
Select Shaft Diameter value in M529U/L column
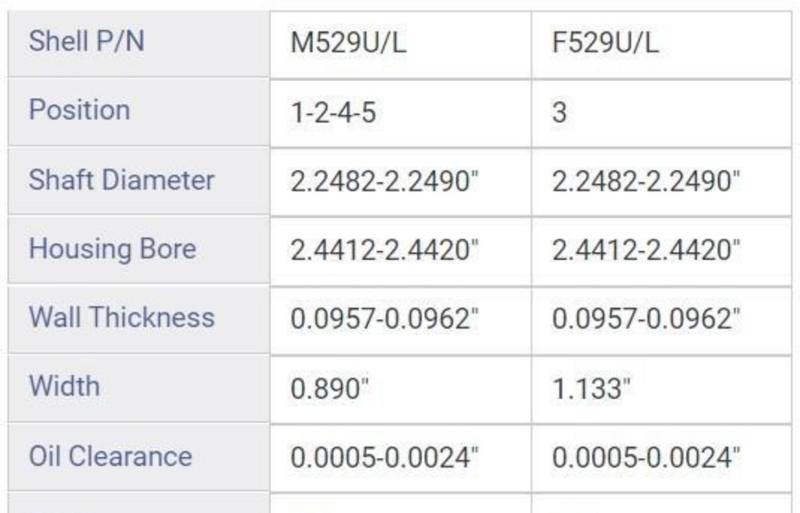coord(385,181)
